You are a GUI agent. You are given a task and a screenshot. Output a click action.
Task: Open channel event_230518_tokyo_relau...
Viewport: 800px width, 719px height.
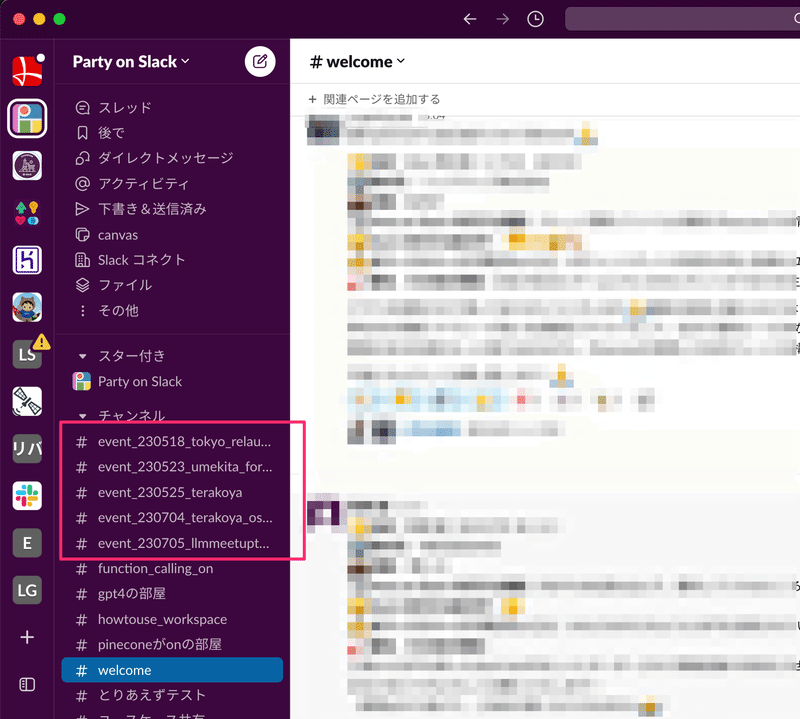172,442
